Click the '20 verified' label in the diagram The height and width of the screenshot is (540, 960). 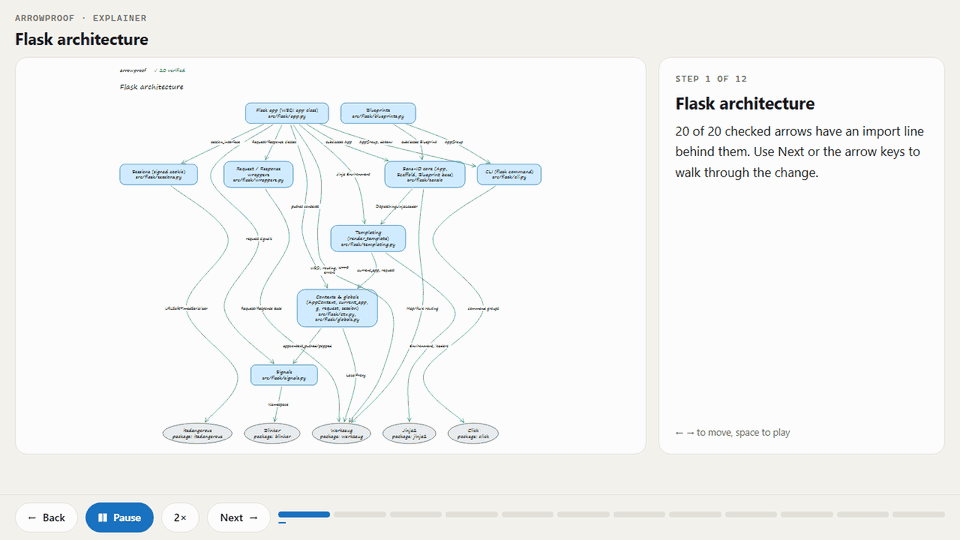tap(170, 70)
